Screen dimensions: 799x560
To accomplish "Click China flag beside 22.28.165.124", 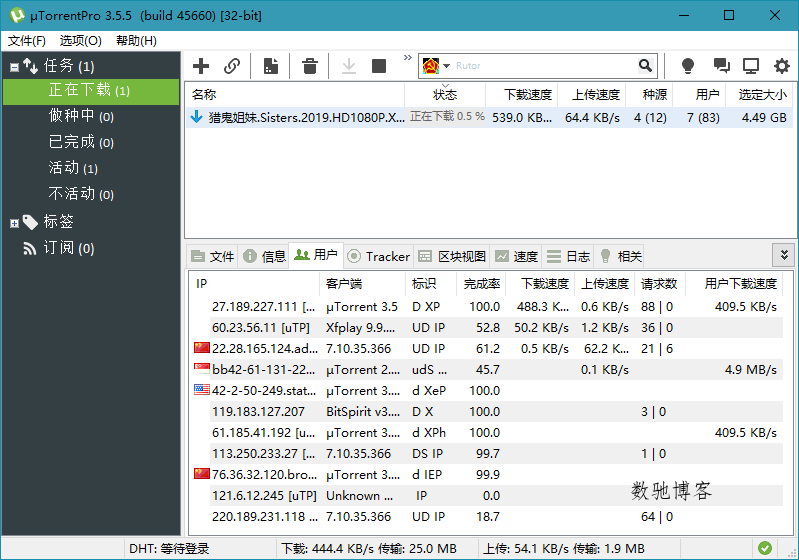I will pos(202,348).
